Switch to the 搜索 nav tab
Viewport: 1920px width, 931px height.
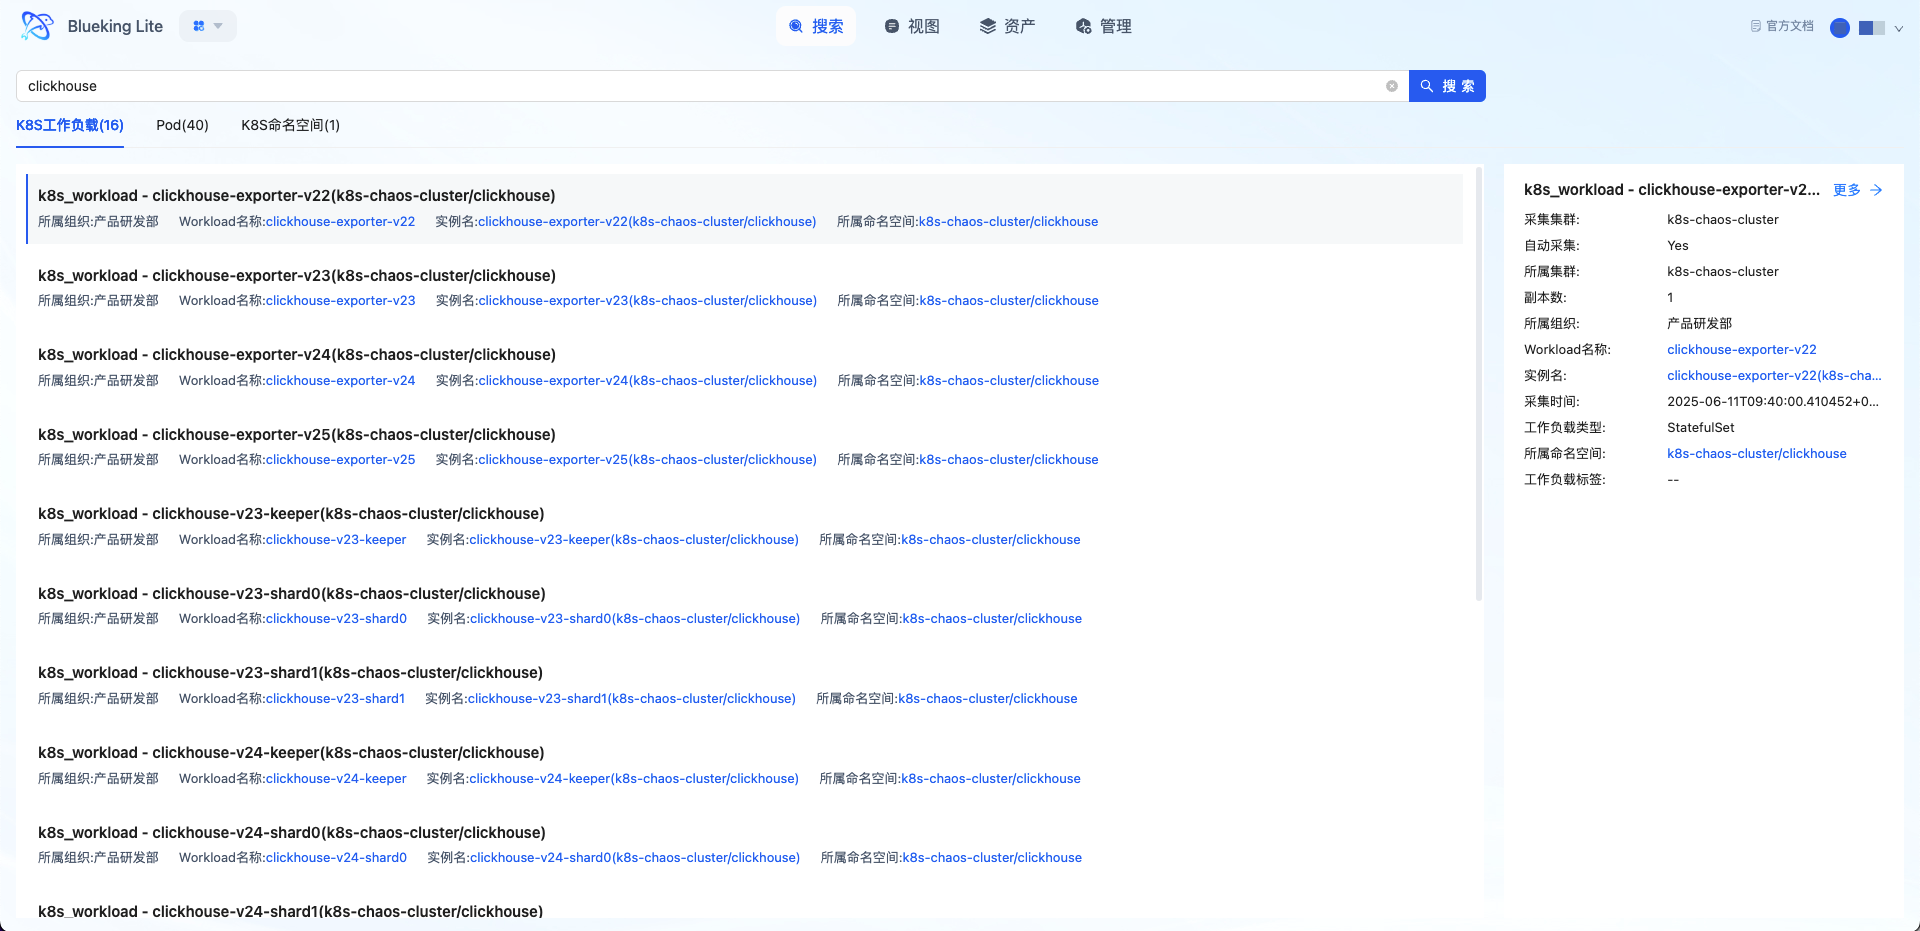[816, 26]
